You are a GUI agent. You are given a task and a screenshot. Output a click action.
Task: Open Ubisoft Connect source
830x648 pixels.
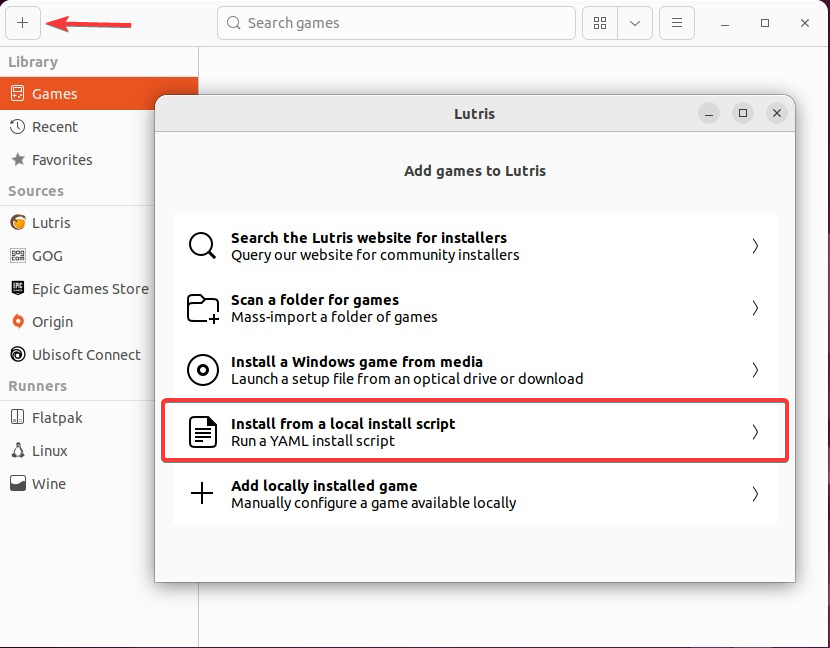(x=86, y=355)
